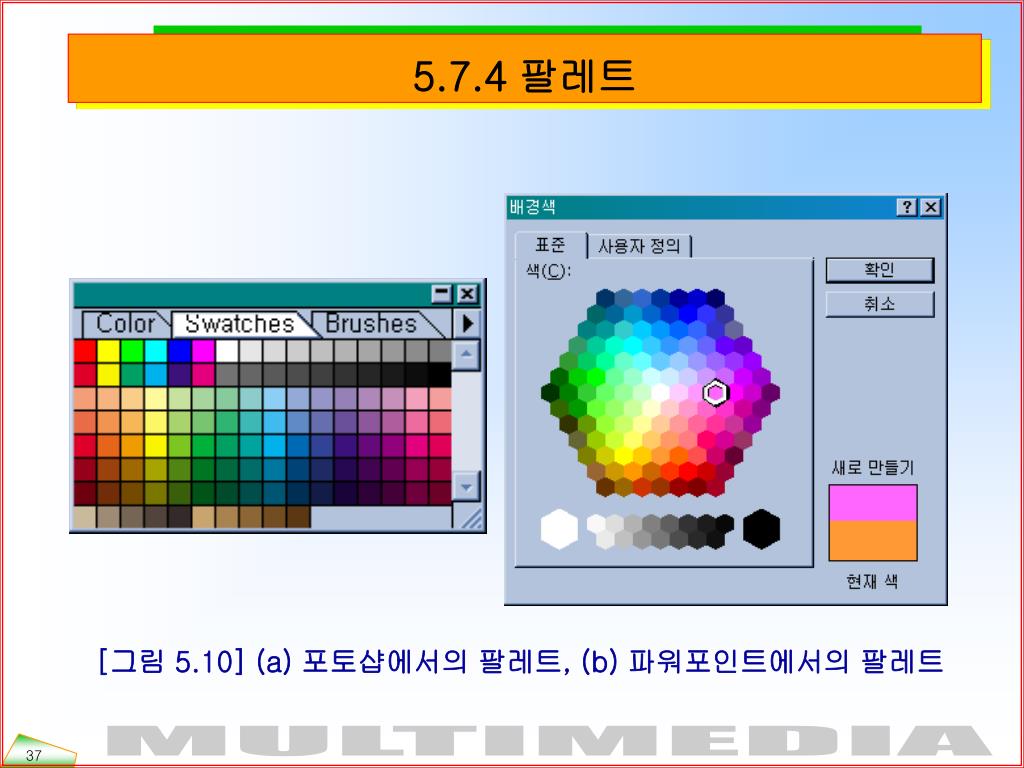The height and width of the screenshot is (768, 1024).
Task: Select the highlighted pink hexagon color
Action: (x=715, y=393)
